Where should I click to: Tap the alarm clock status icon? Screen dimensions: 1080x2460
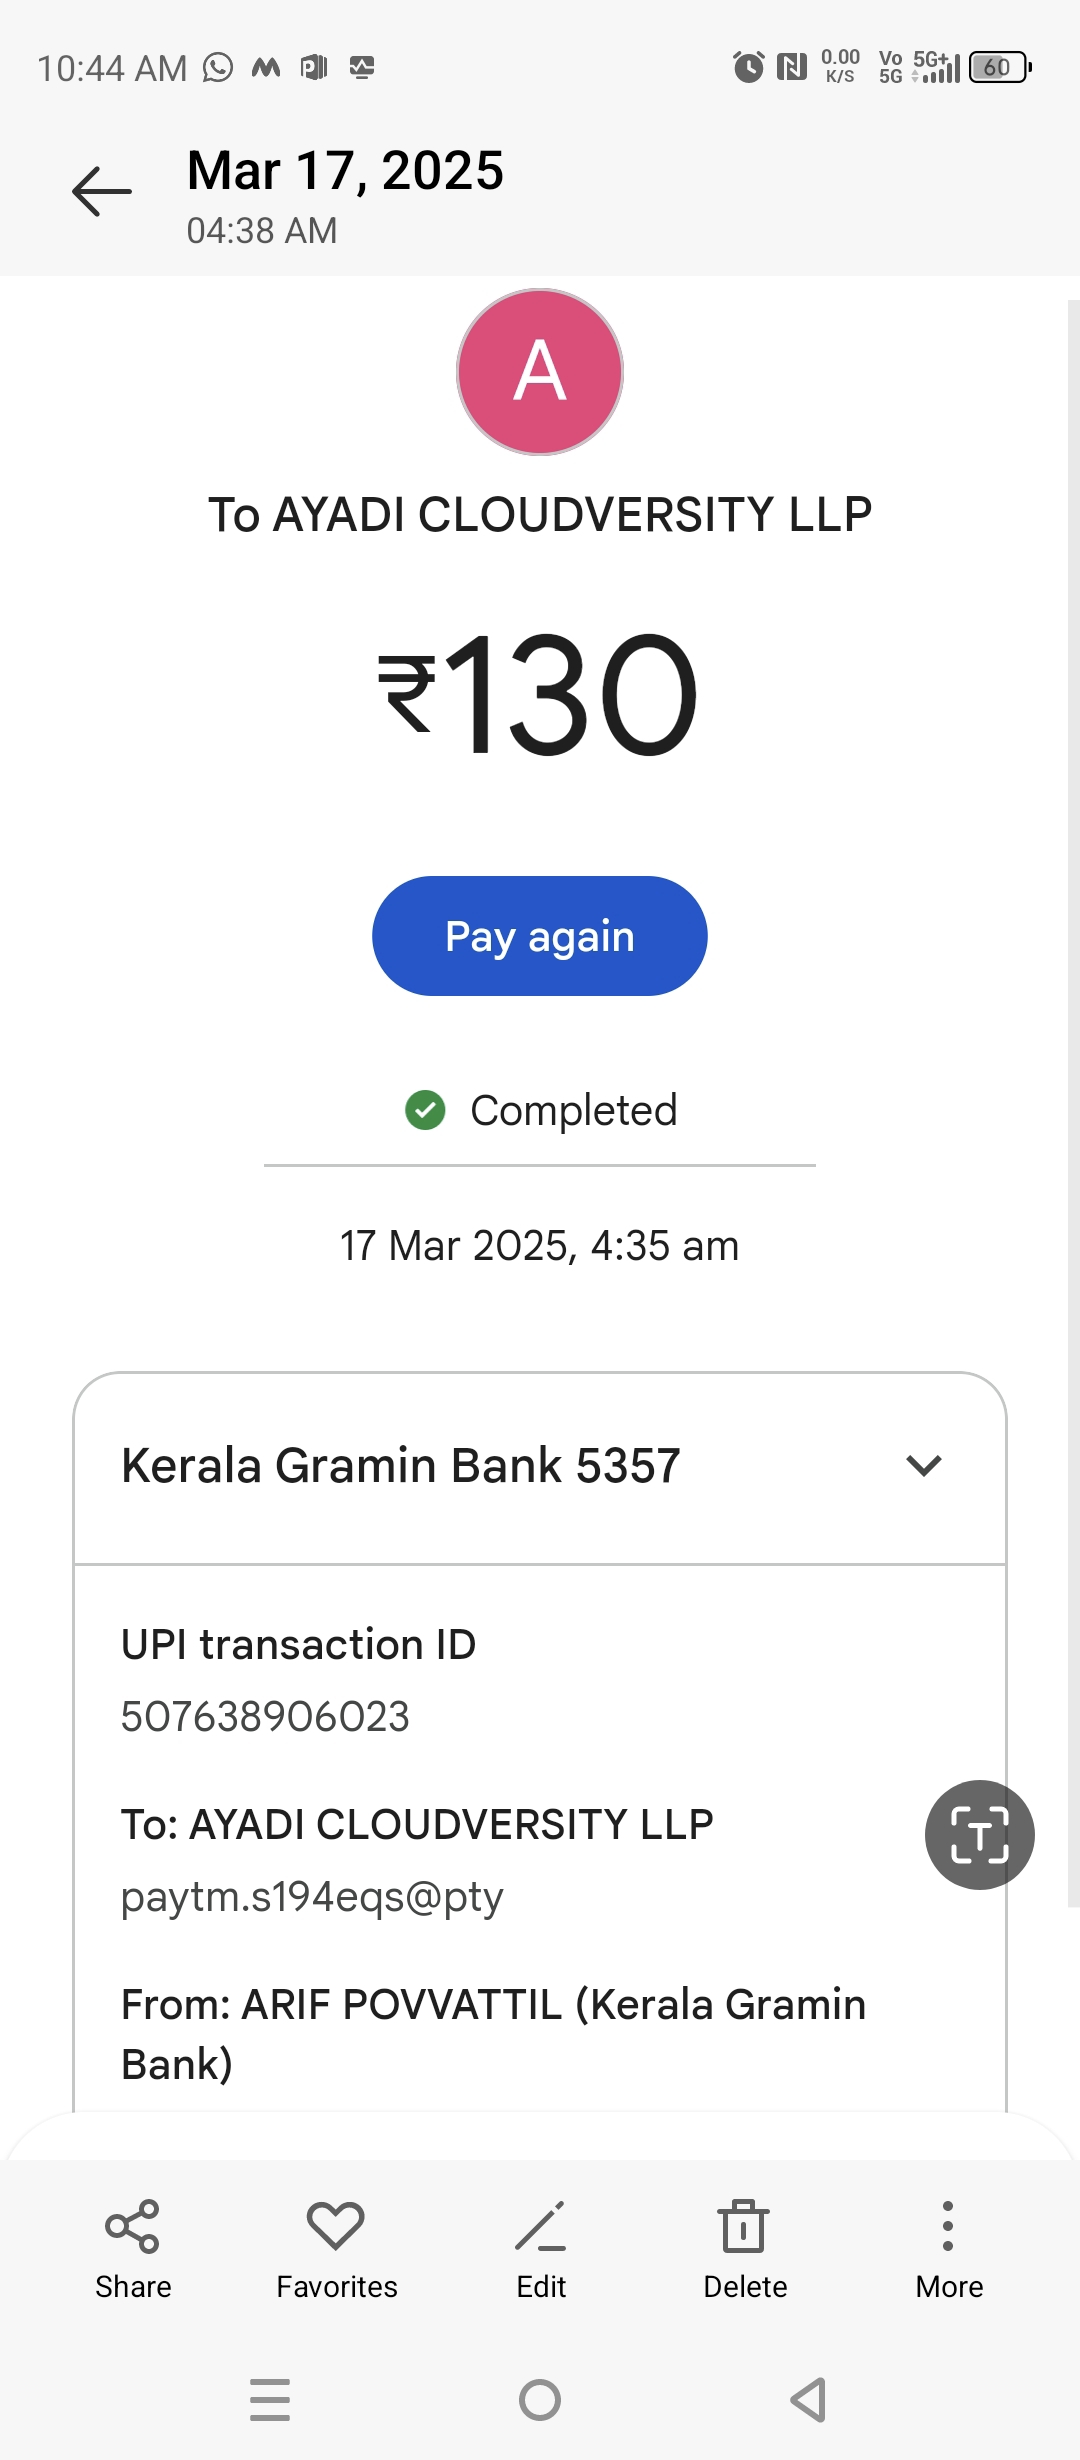(748, 67)
